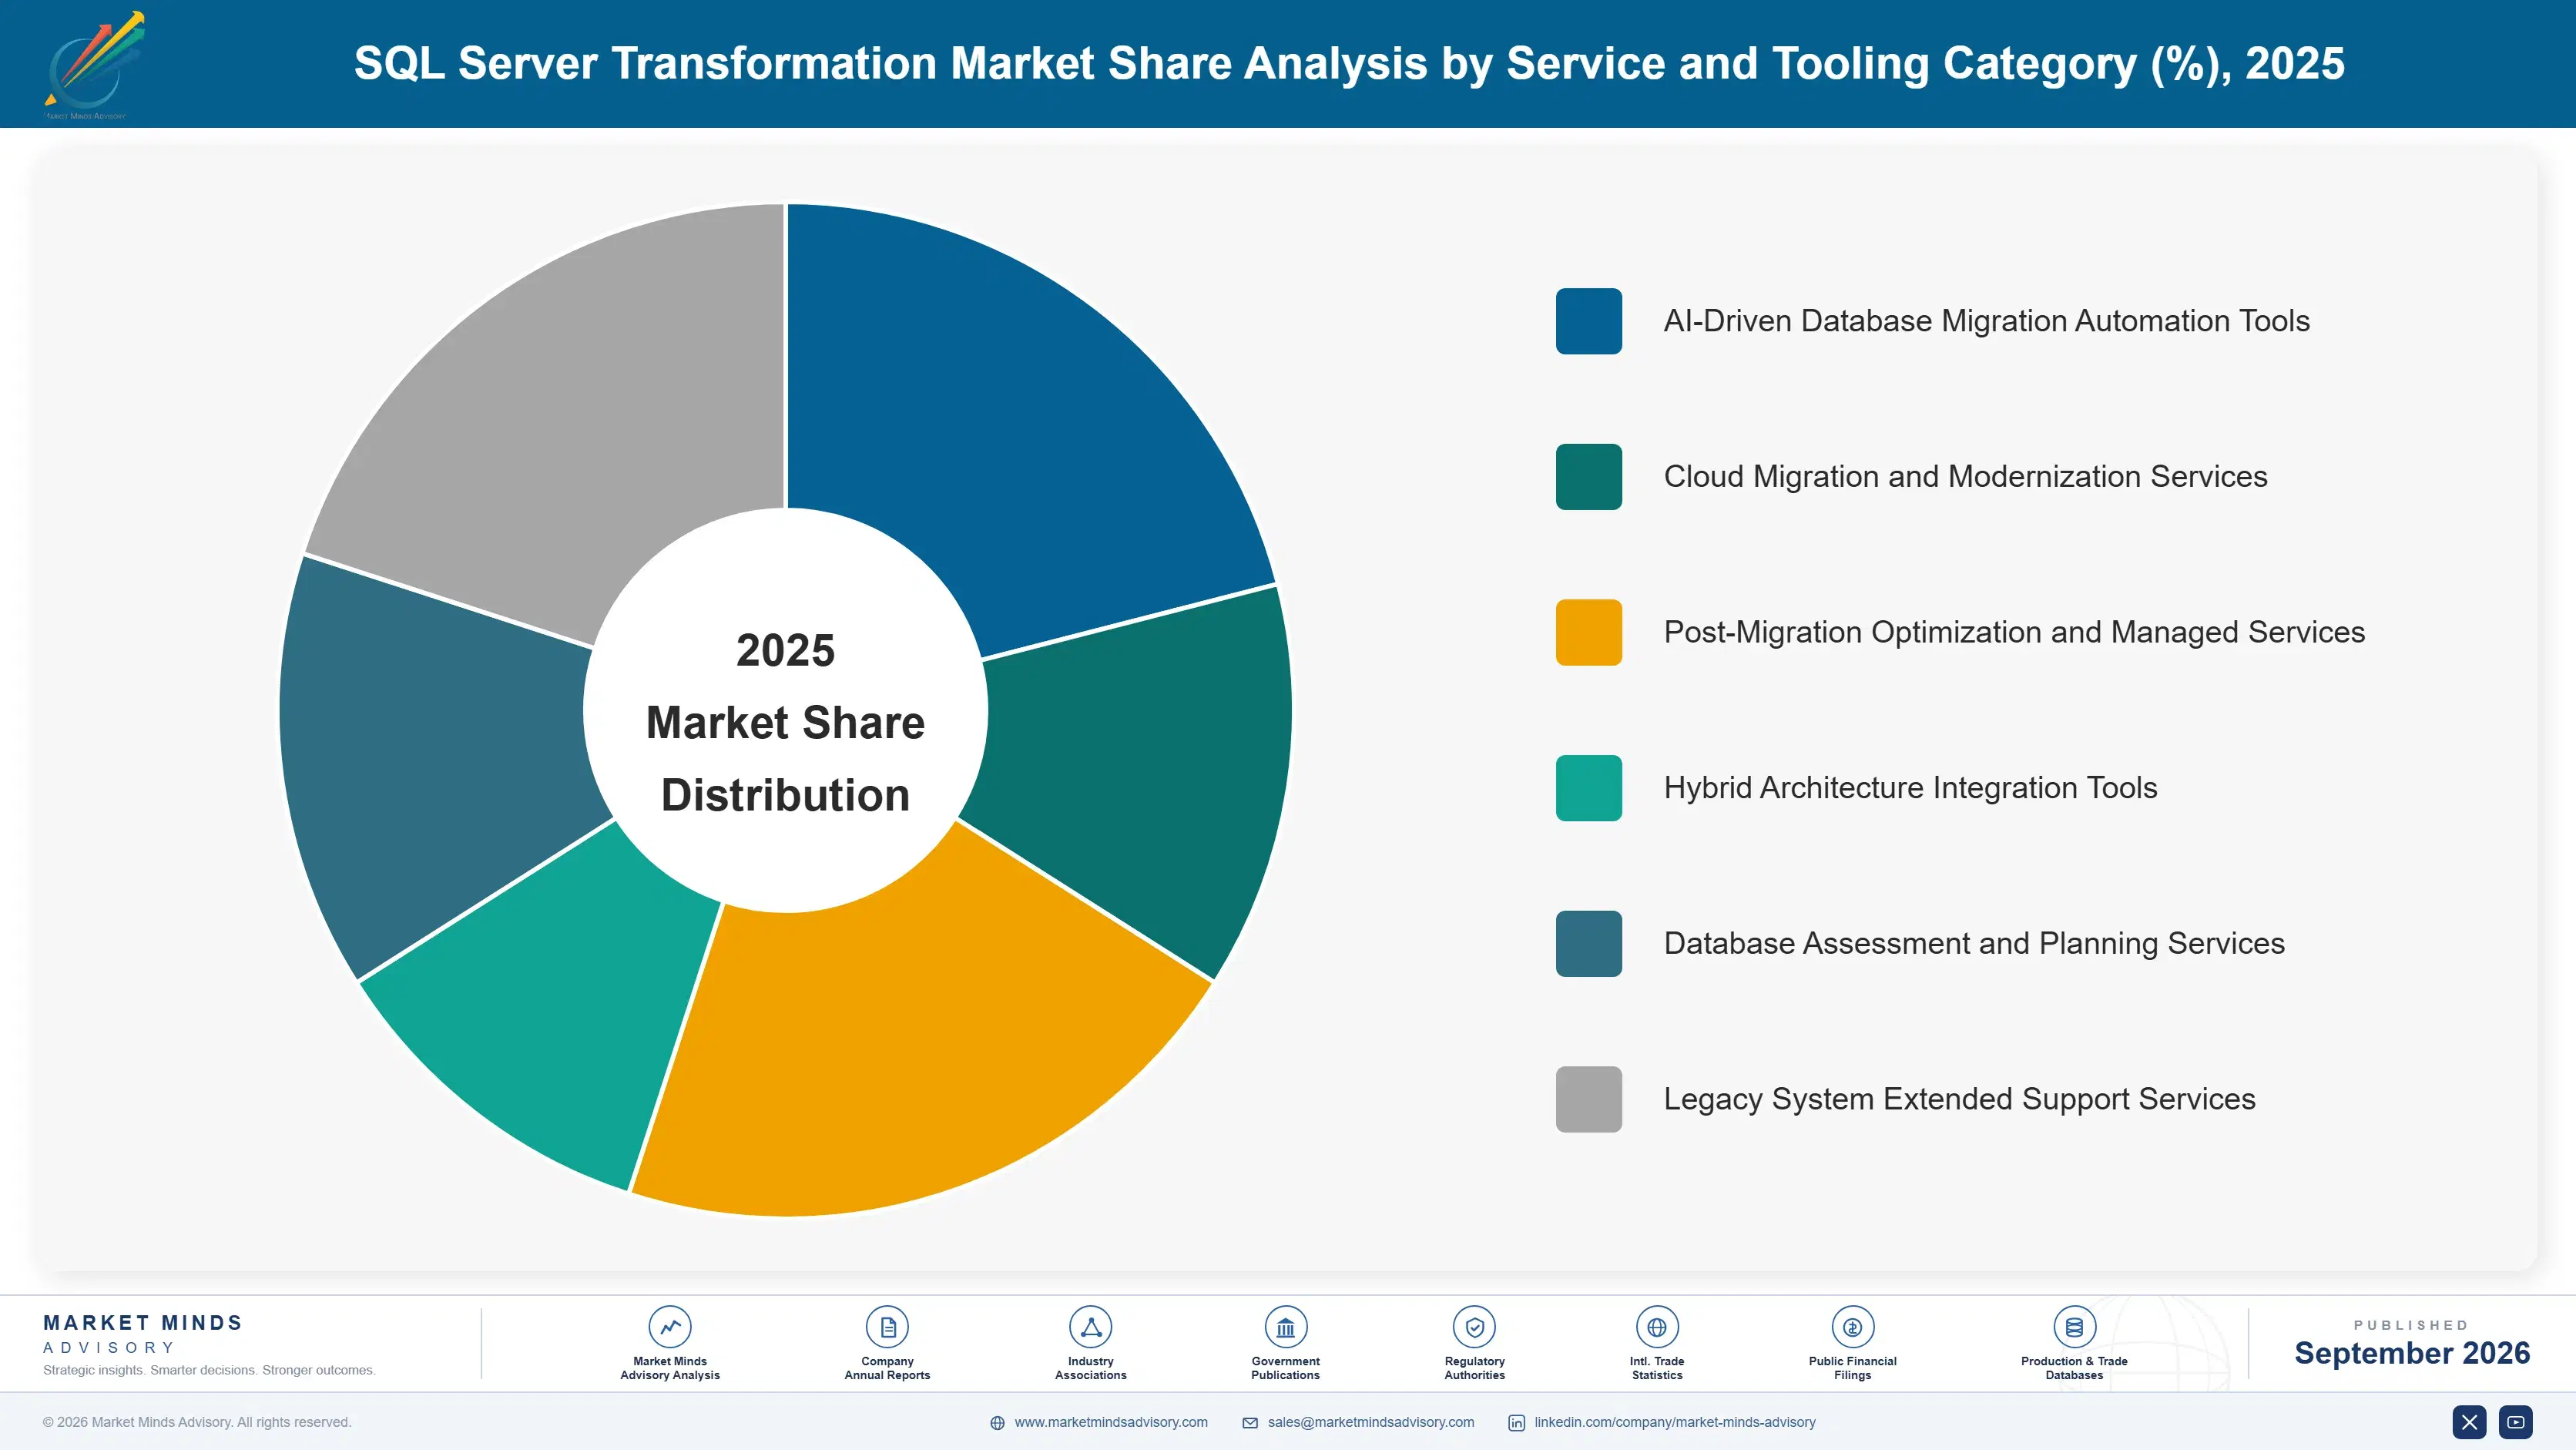Click the X social media icon
Screen dimensions: 2576x1450
point(2469,1422)
